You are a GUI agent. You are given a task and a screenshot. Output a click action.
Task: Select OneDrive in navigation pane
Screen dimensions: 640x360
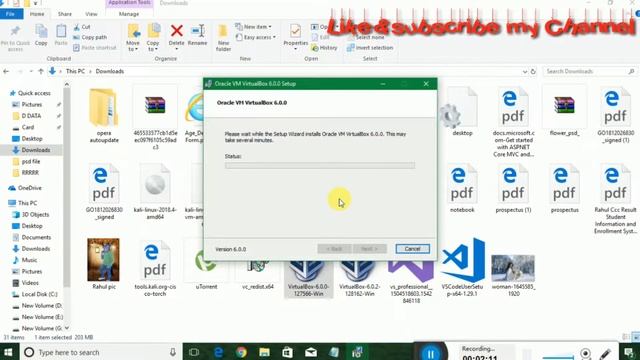[x=29, y=188]
